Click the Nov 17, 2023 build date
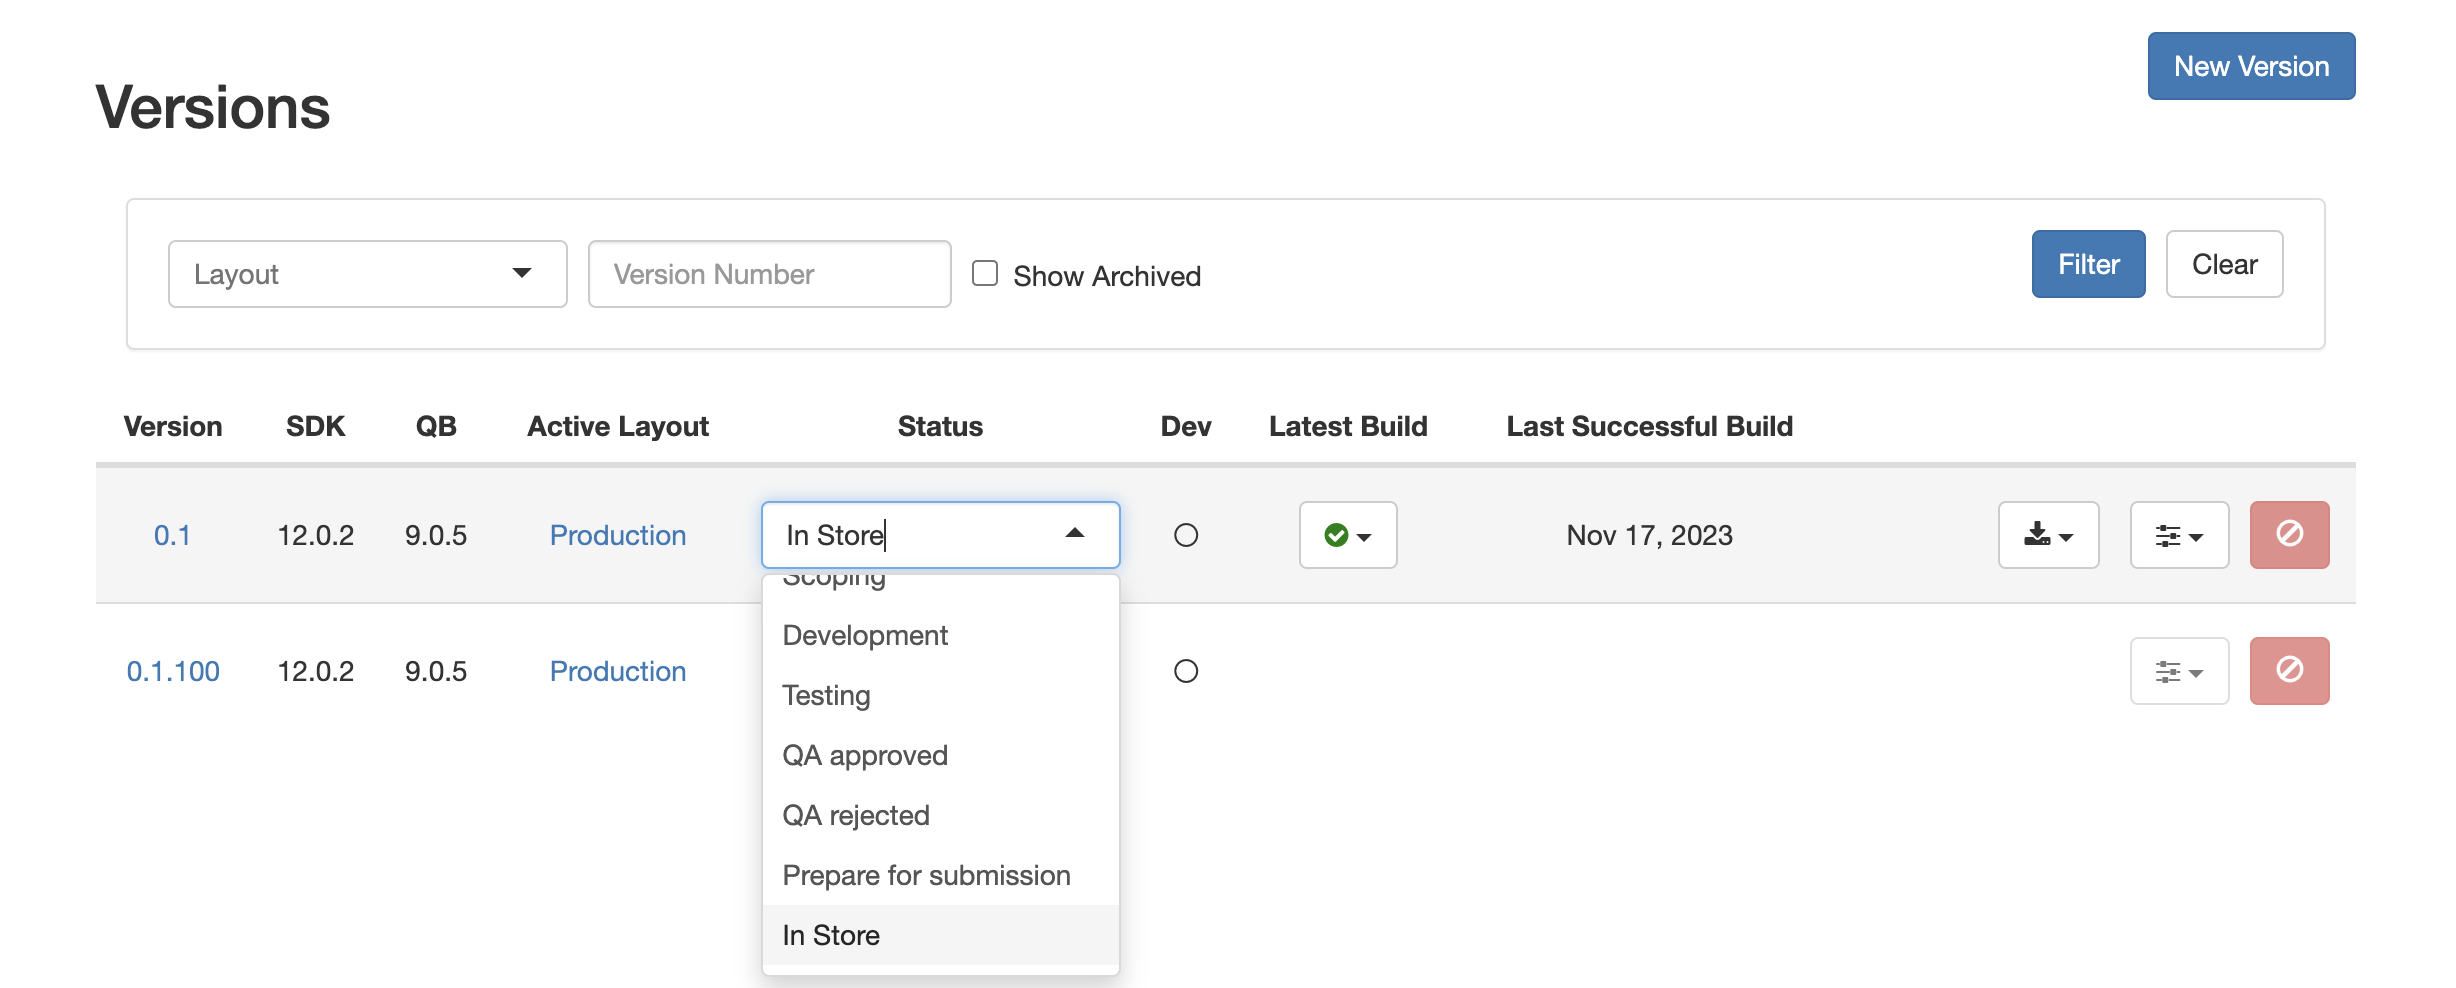Screen dimensions: 2456x988 [1649, 535]
